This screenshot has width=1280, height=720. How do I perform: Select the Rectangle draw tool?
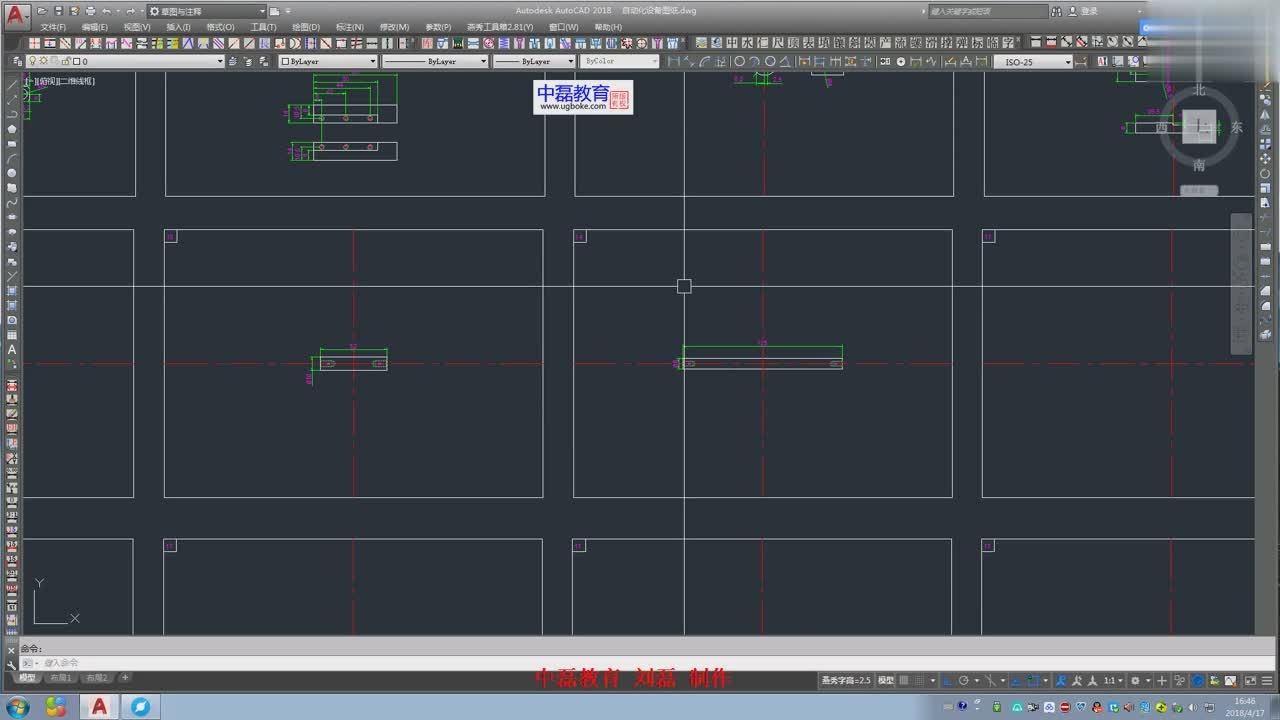pyautogui.click(x=12, y=144)
